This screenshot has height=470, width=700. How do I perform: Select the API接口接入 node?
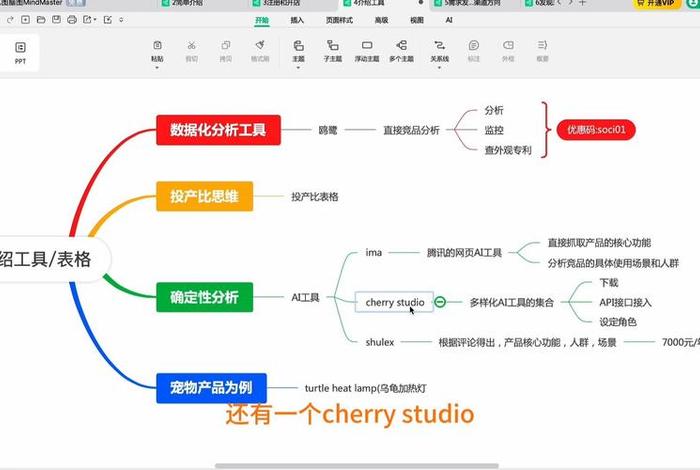(625, 303)
